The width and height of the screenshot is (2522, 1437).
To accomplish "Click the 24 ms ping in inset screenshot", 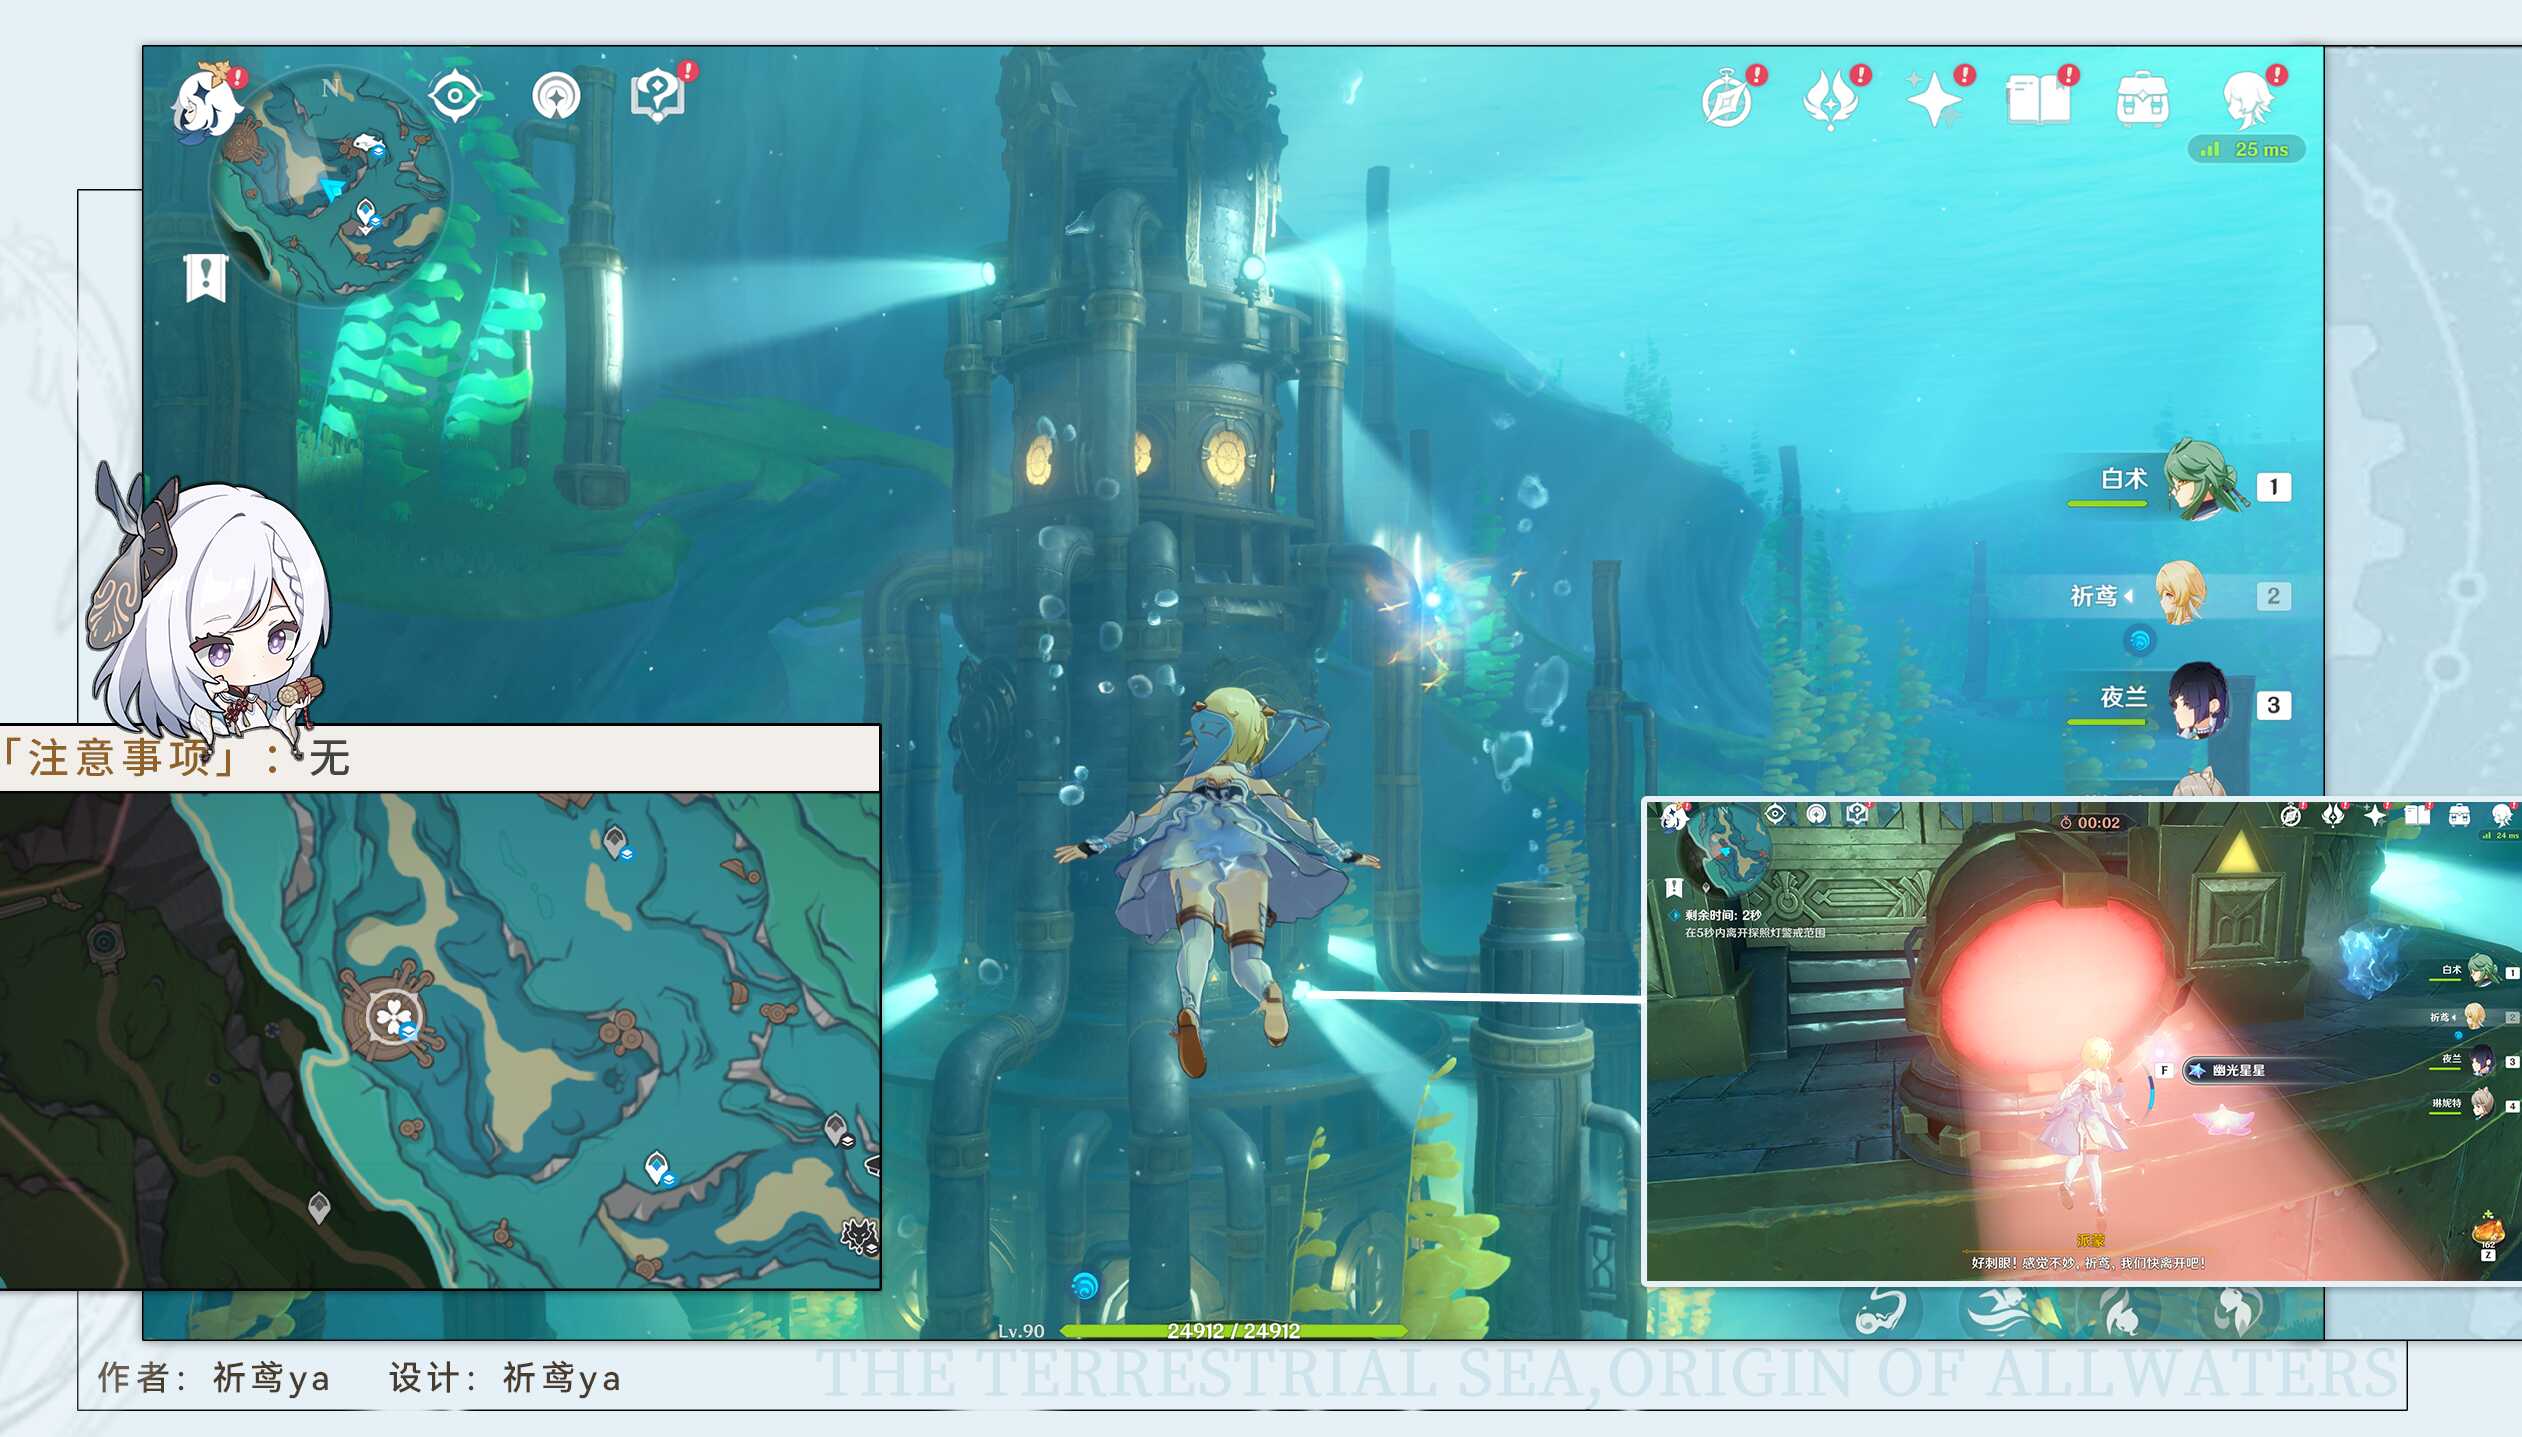I will (2500, 835).
